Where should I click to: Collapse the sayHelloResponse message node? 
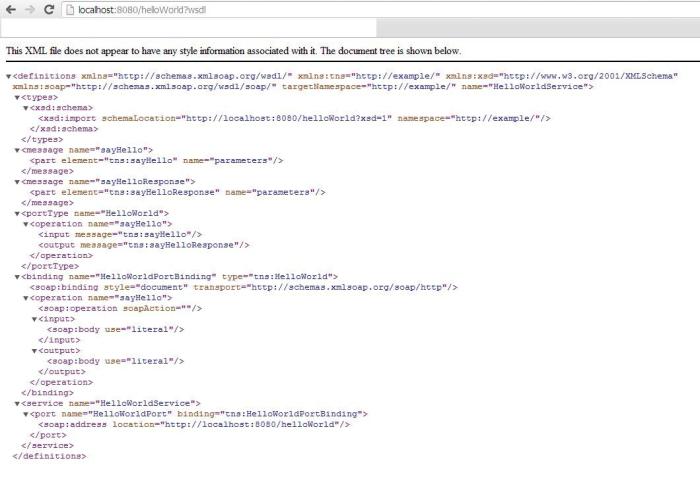(x=17, y=182)
